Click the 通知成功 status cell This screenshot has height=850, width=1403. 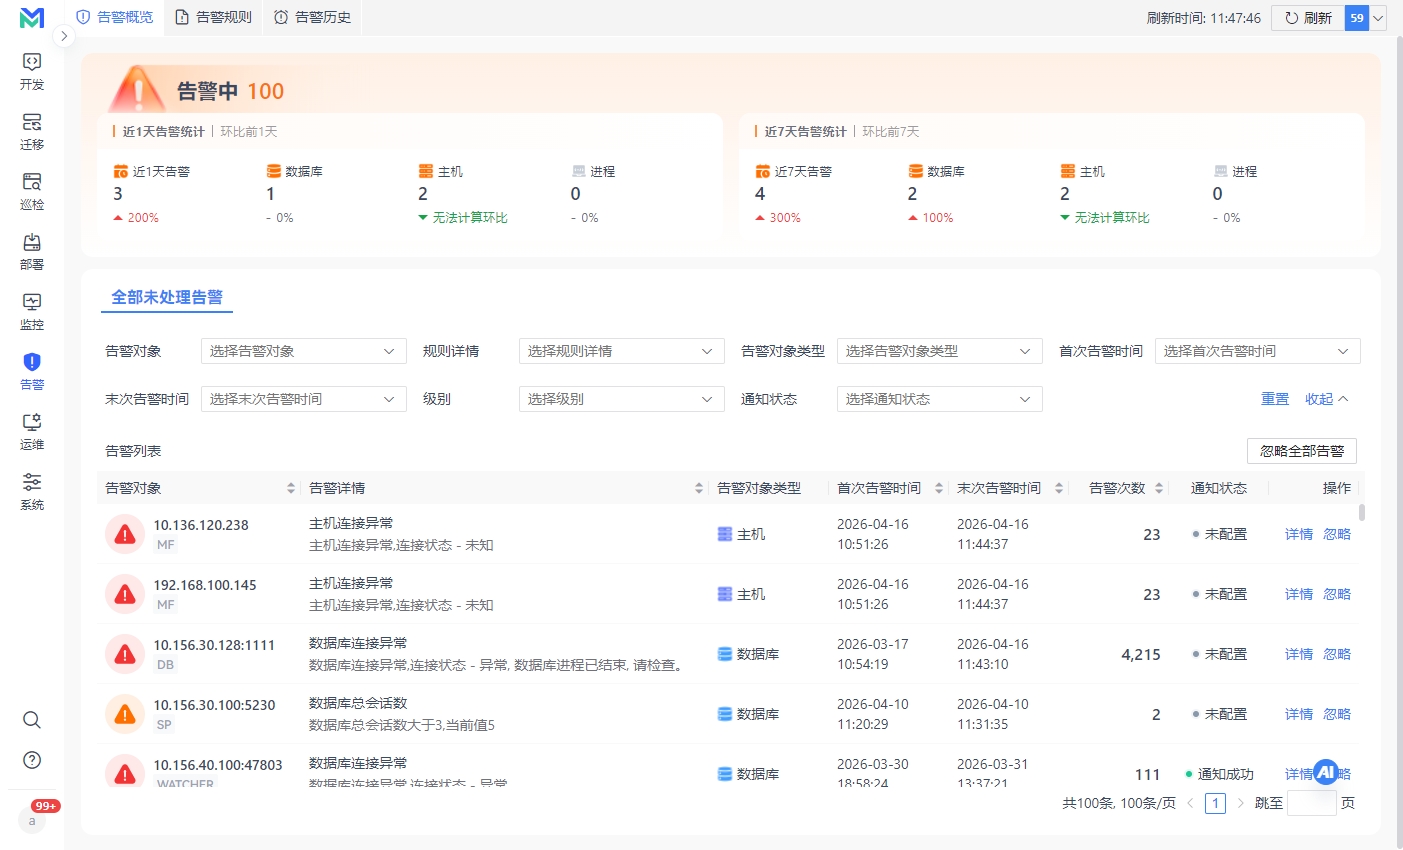[x=1219, y=774]
